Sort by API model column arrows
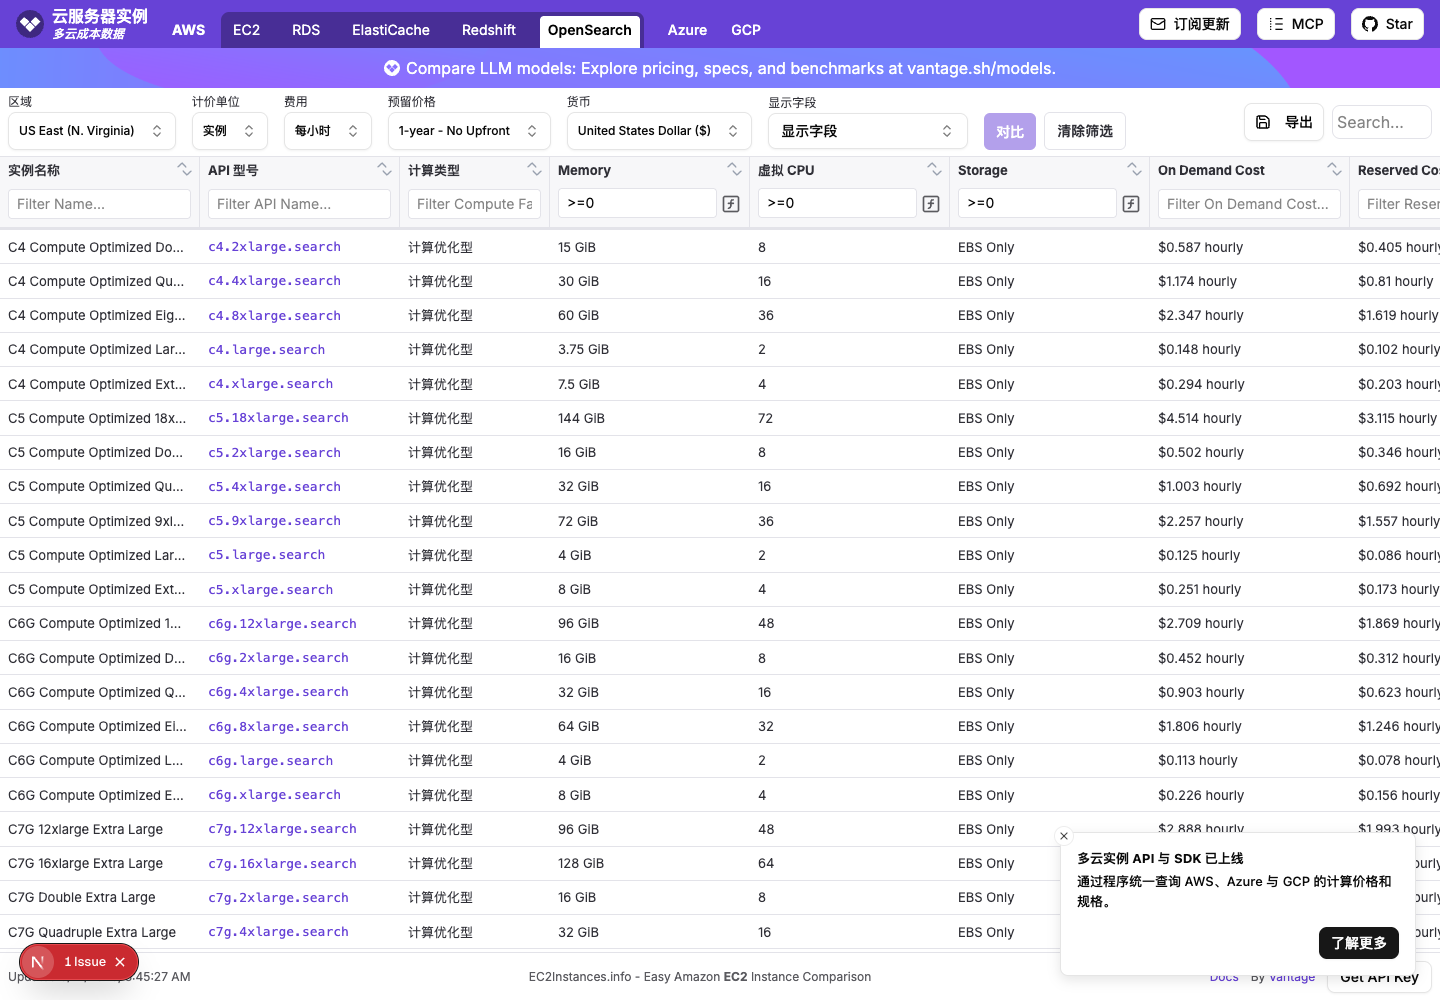 [384, 169]
